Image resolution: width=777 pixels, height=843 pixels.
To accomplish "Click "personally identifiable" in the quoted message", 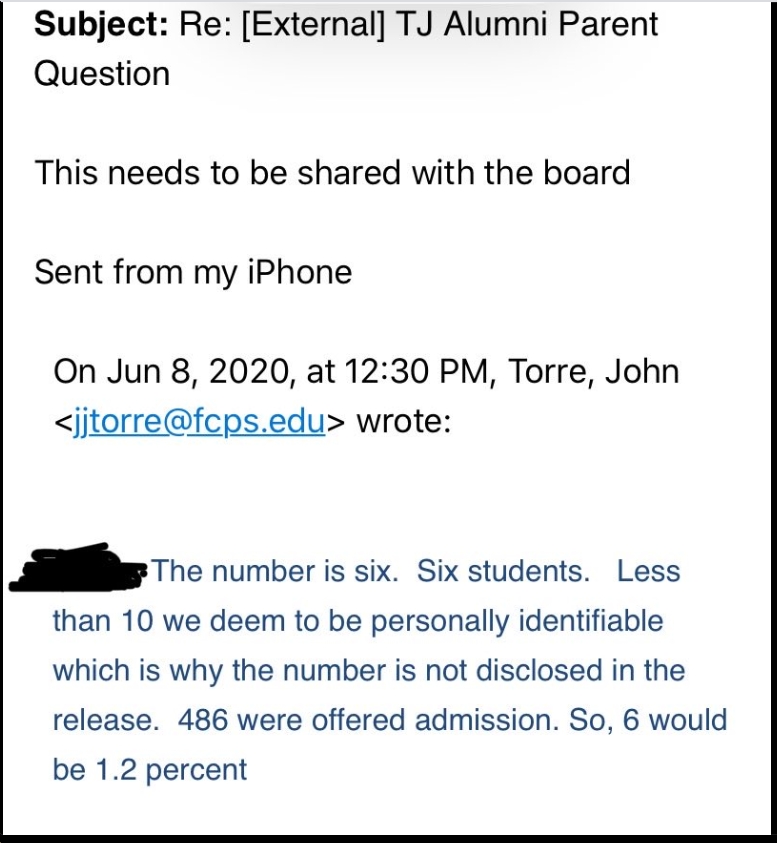I will pyautogui.click(x=517, y=621).
